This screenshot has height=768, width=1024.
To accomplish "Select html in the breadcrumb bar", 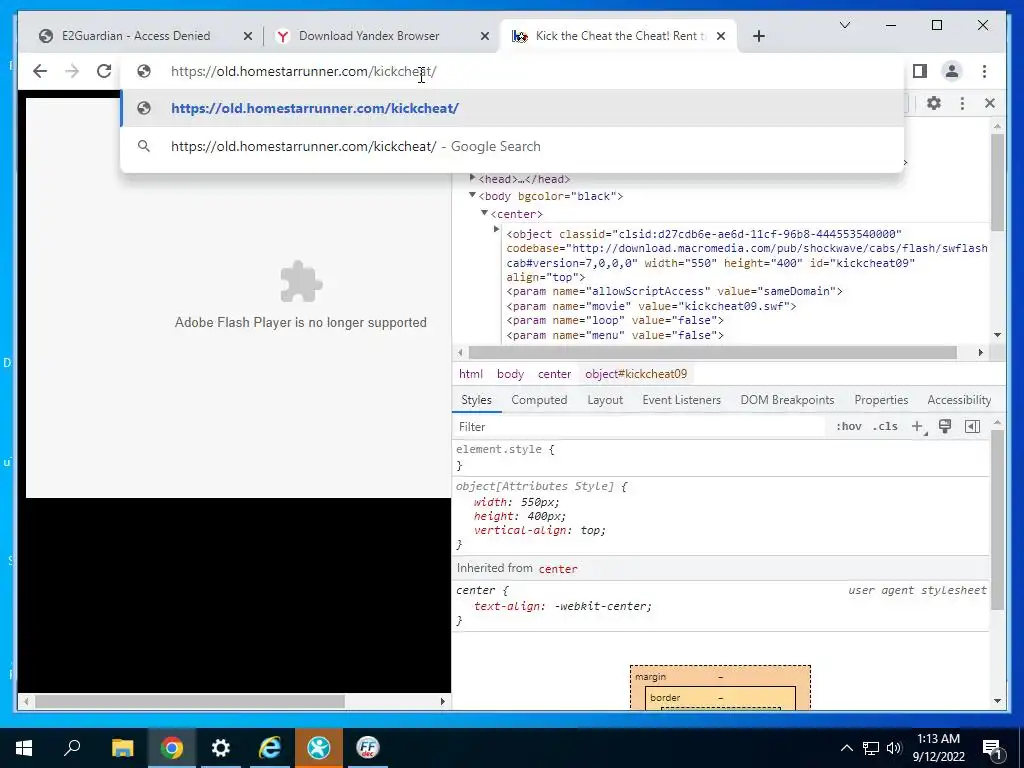I will (x=470, y=374).
